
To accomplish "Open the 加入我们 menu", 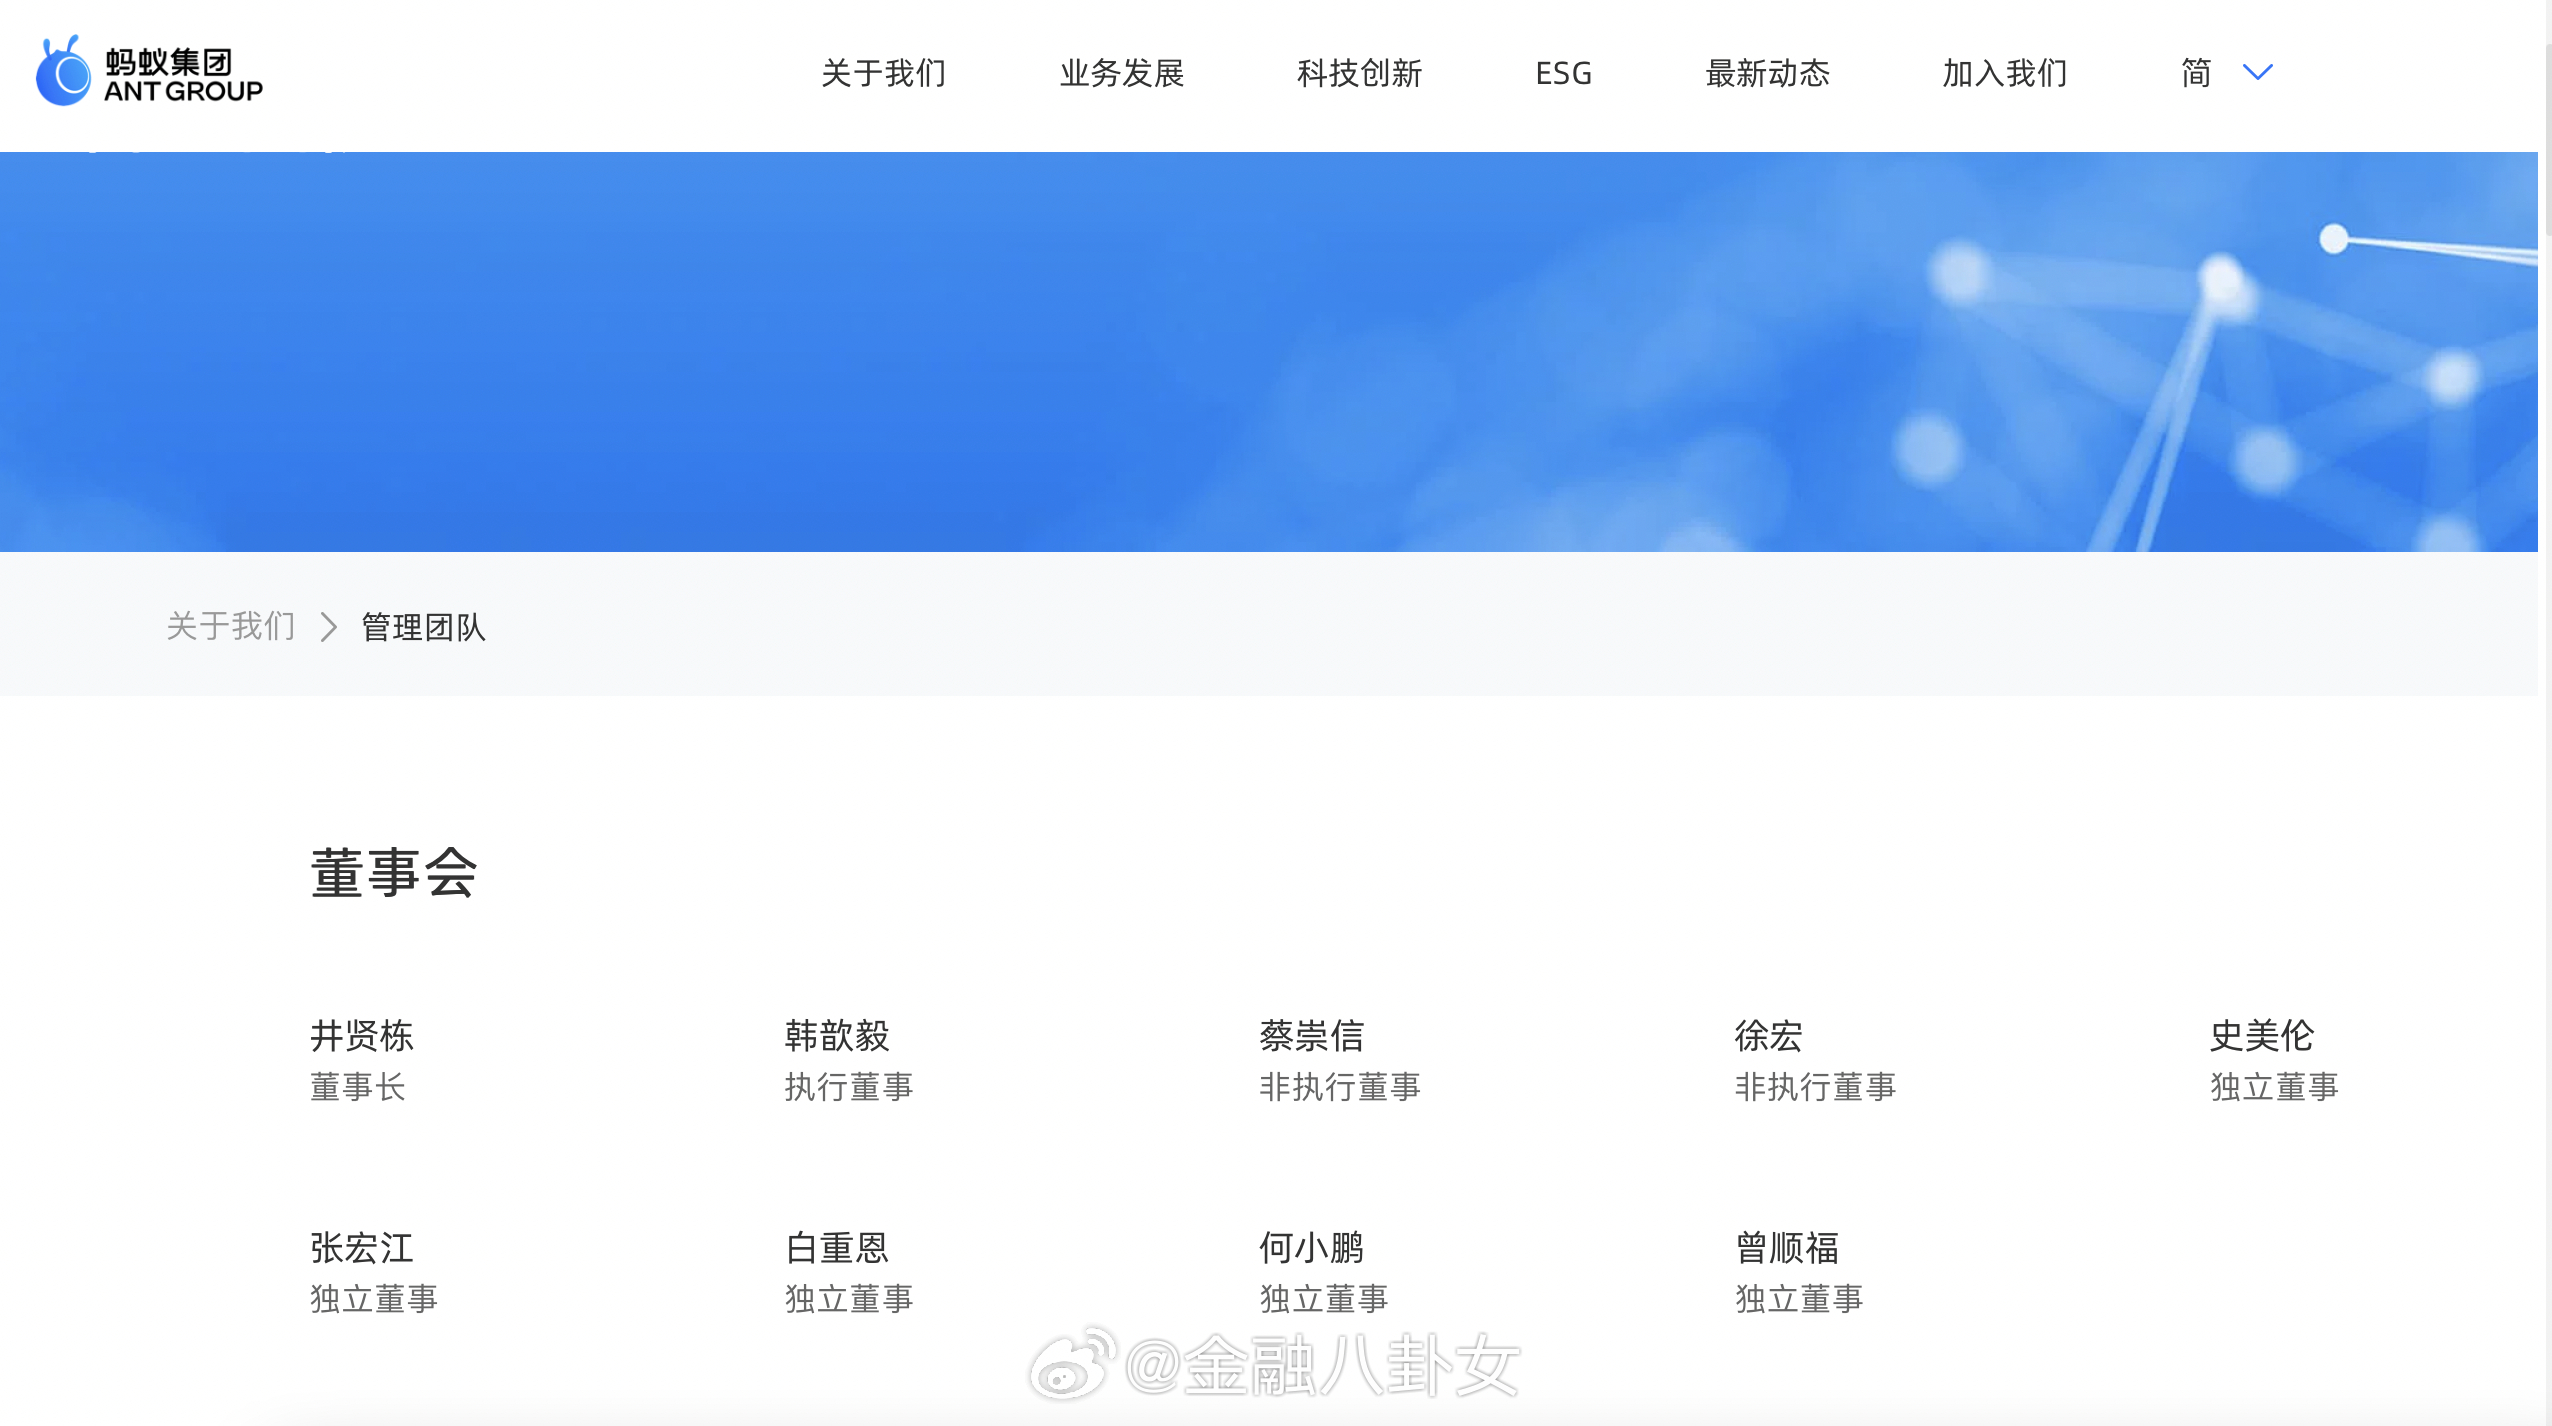I will pyautogui.click(x=2004, y=73).
